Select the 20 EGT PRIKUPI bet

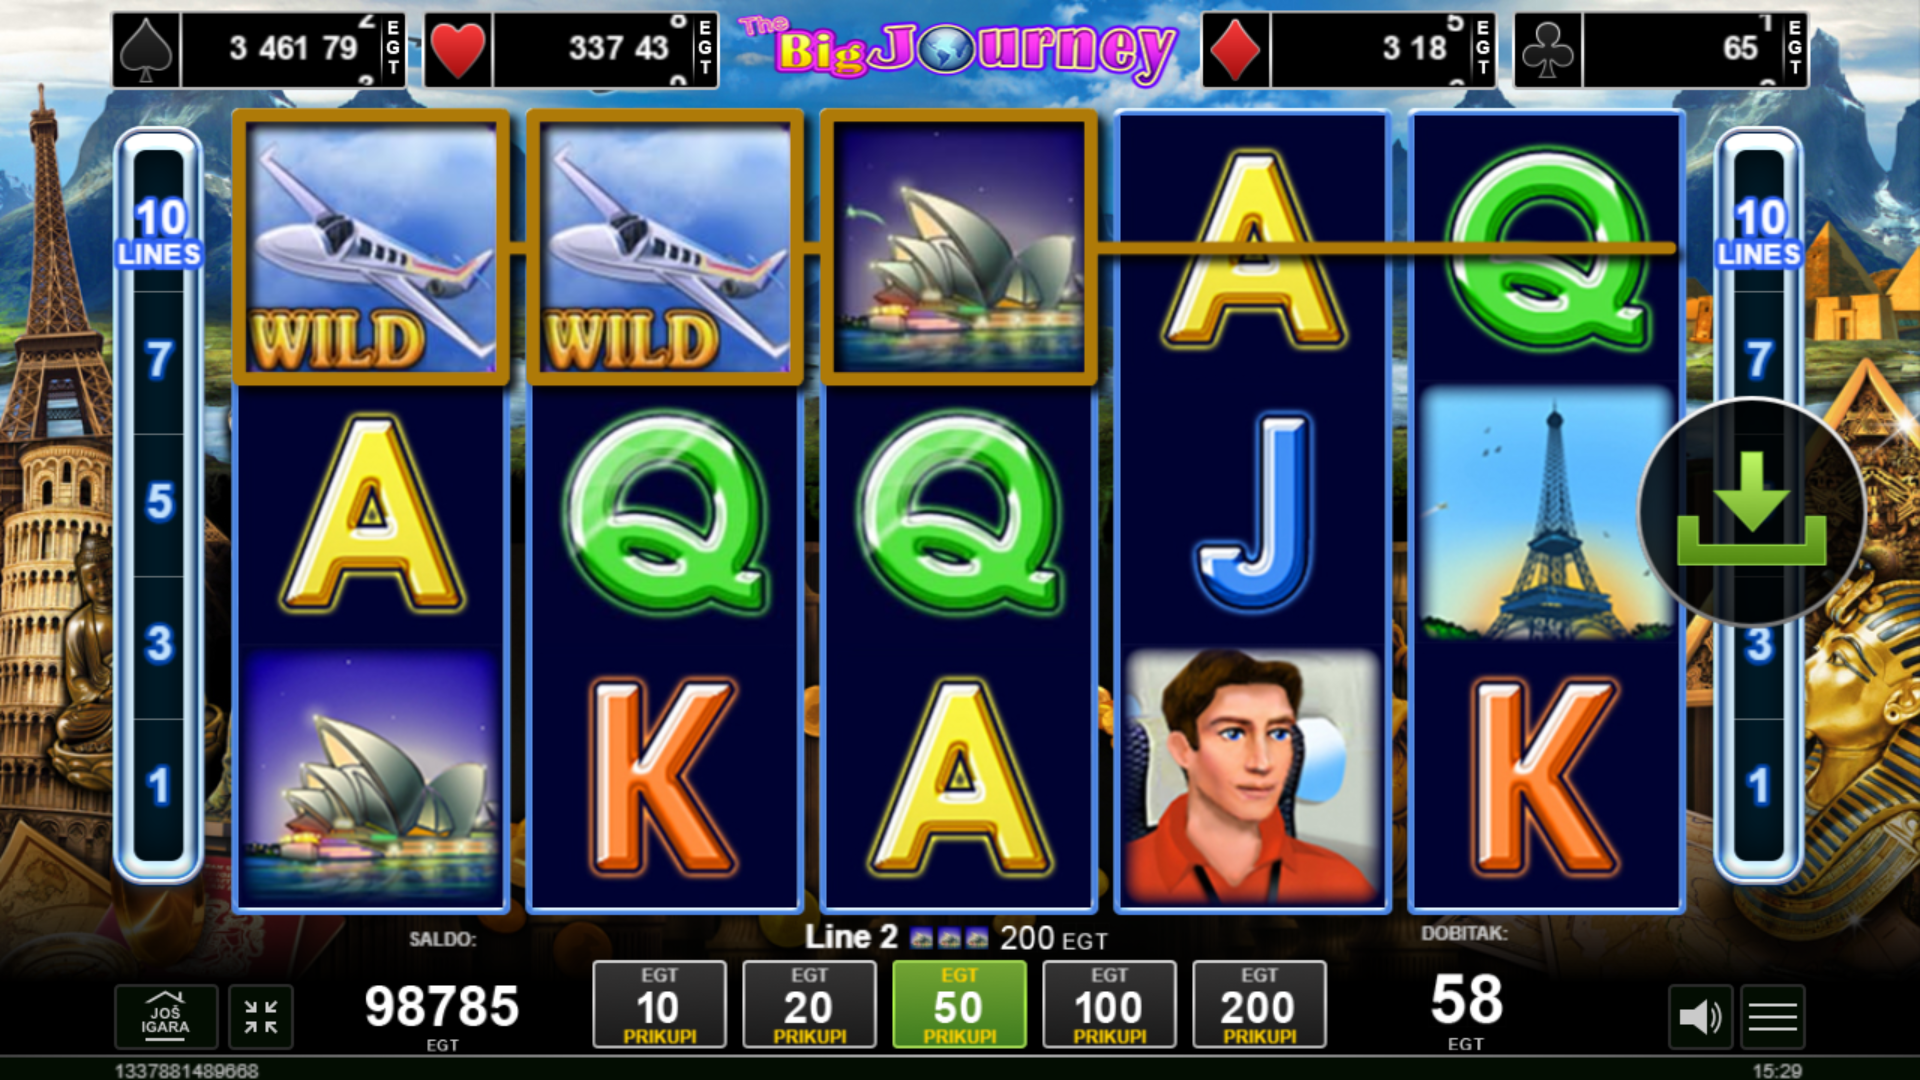809,1005
